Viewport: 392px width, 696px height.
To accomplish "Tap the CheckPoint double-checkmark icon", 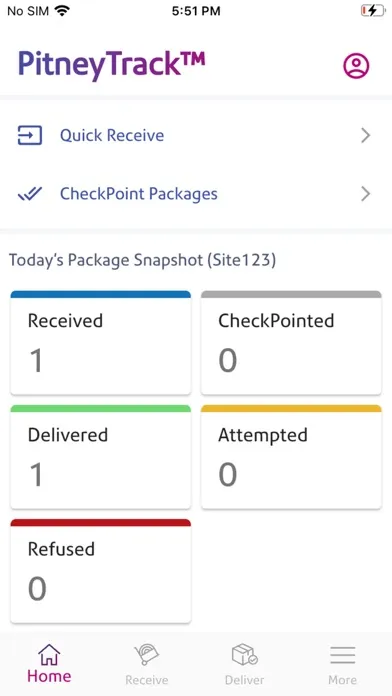I will click(30, 194).
